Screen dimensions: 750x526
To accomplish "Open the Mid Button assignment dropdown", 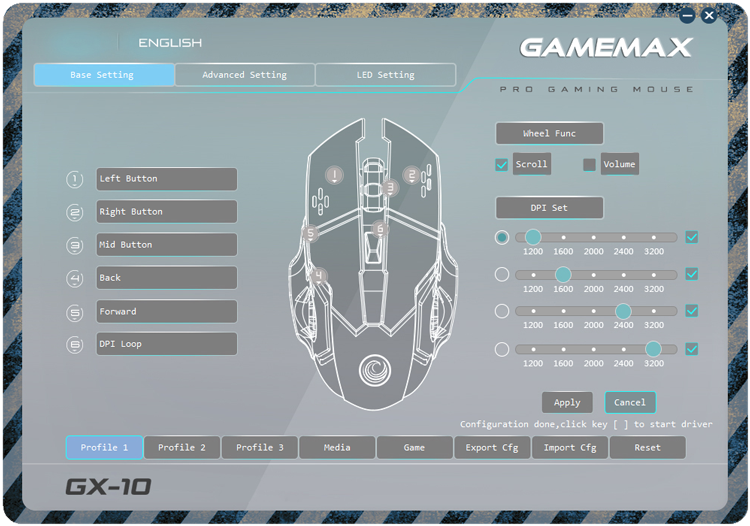I will [166, 245].
